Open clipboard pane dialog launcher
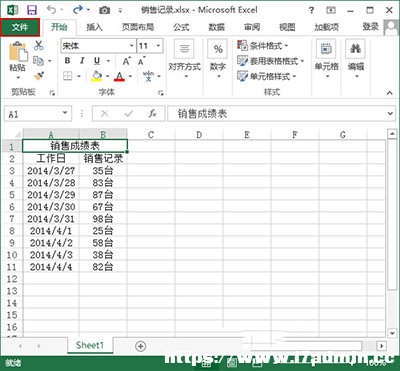400x371 pixels. pos(52,93)
